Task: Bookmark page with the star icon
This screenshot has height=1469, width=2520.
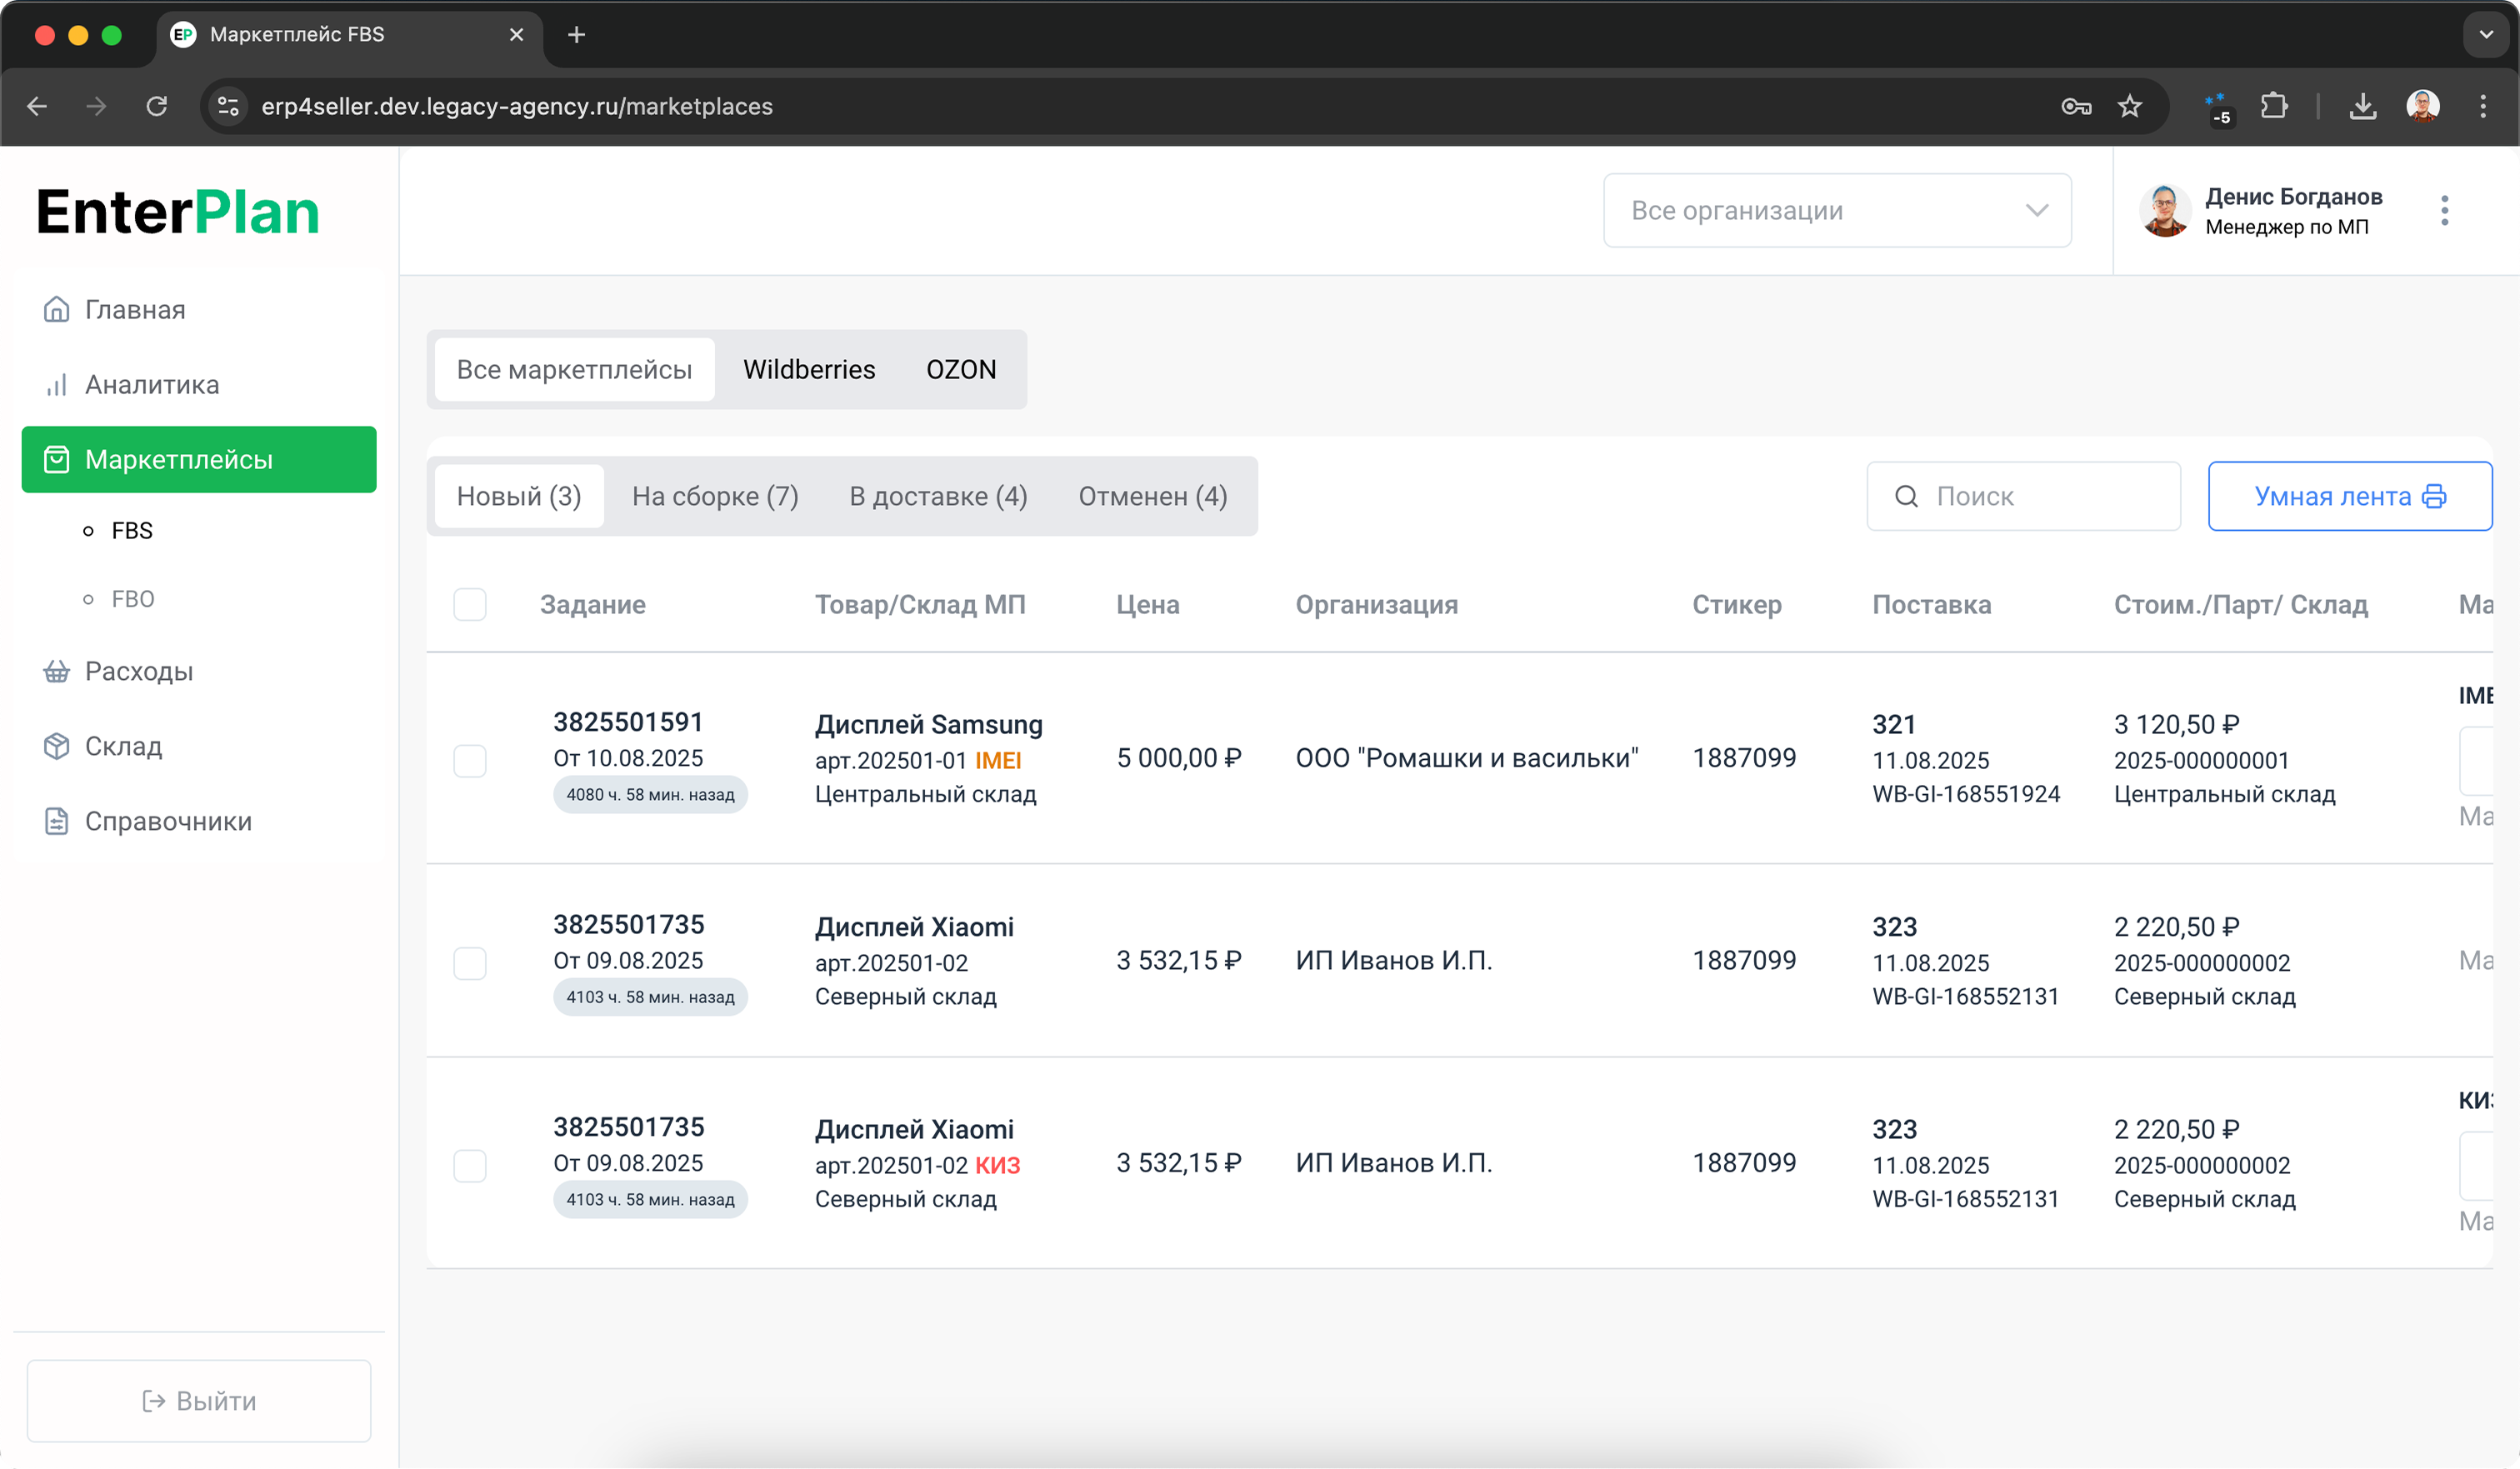Action: (x=2130, y=106)
